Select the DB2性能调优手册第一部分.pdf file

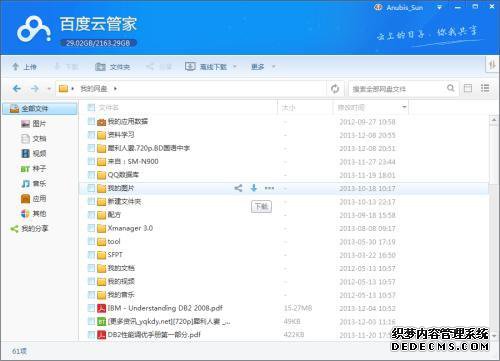tap(154, 335)
